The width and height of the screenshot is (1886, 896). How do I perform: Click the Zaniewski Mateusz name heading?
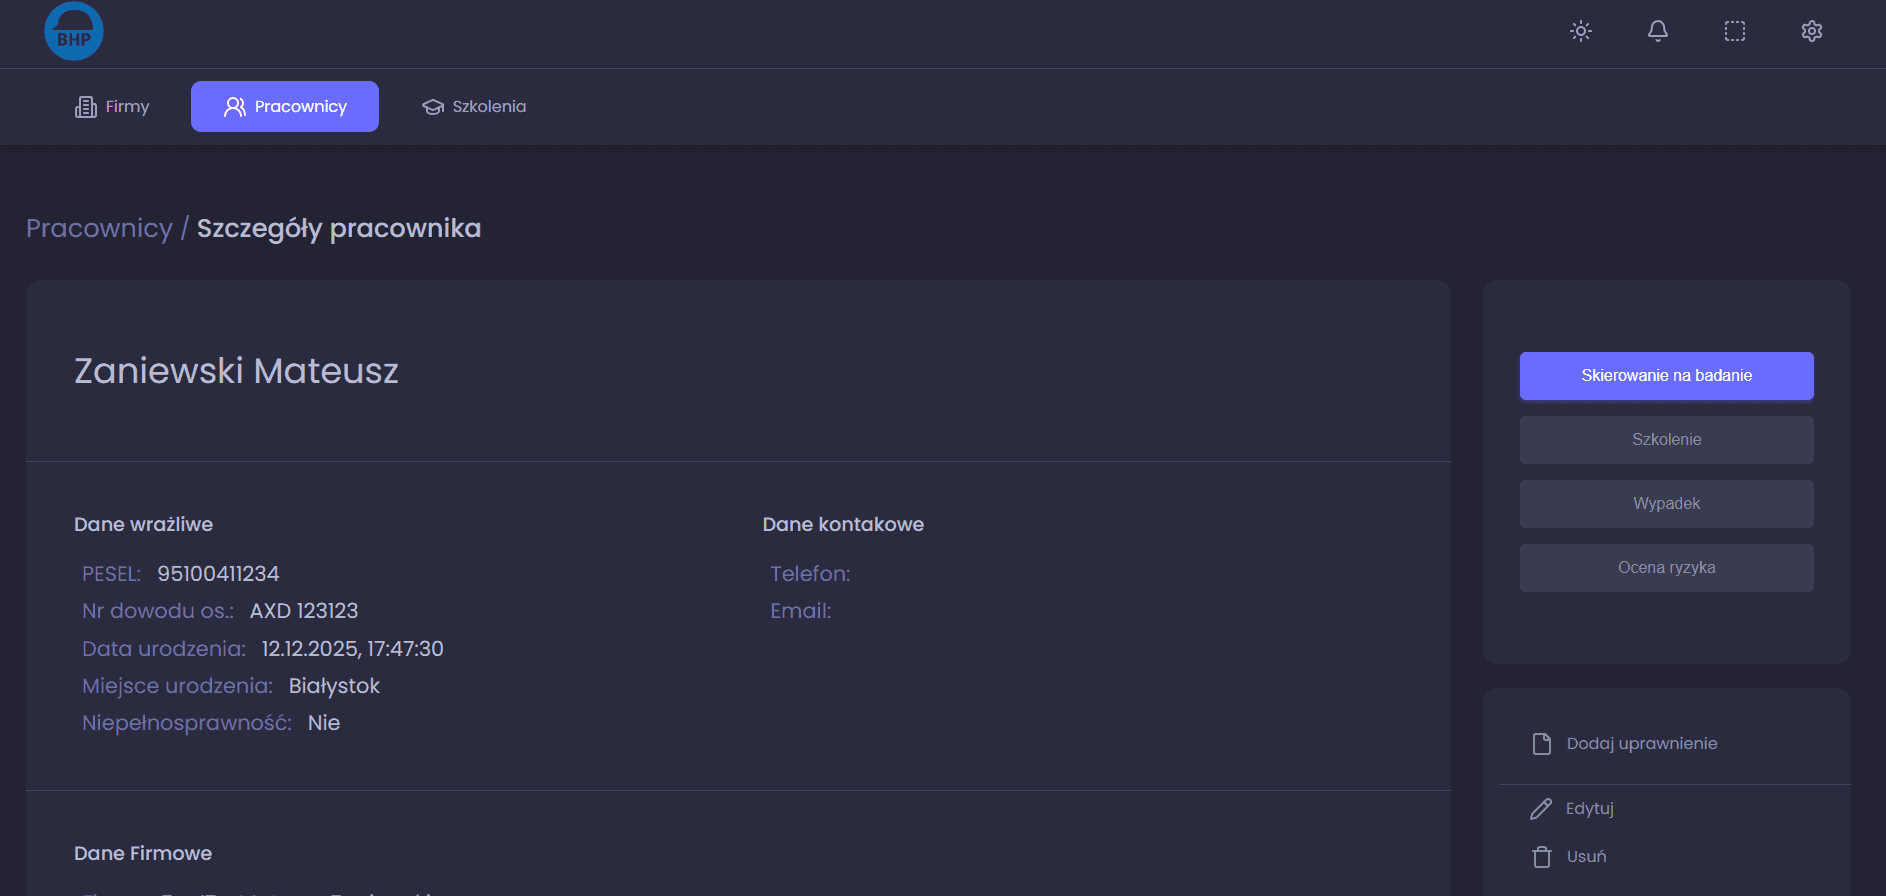(x=236, y=371)
